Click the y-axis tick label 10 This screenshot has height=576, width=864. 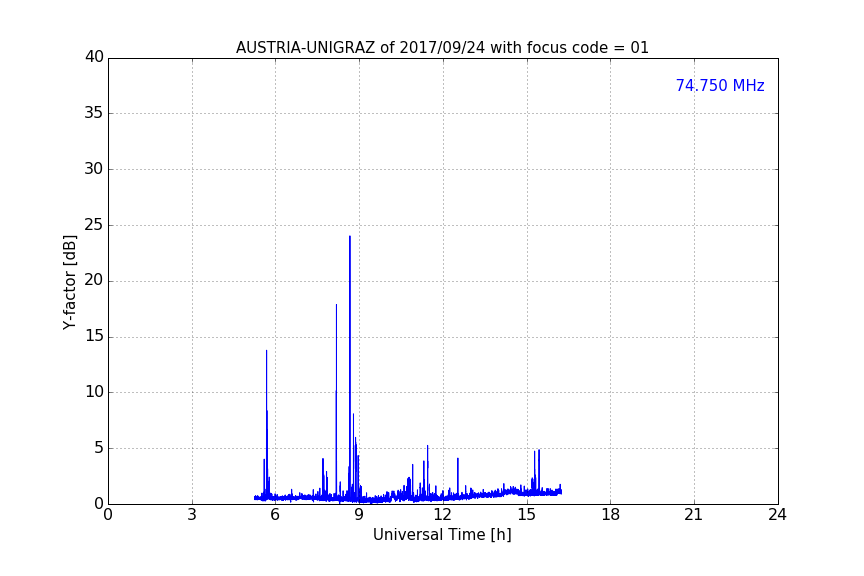pyautogui.click(x=94, y=392)
